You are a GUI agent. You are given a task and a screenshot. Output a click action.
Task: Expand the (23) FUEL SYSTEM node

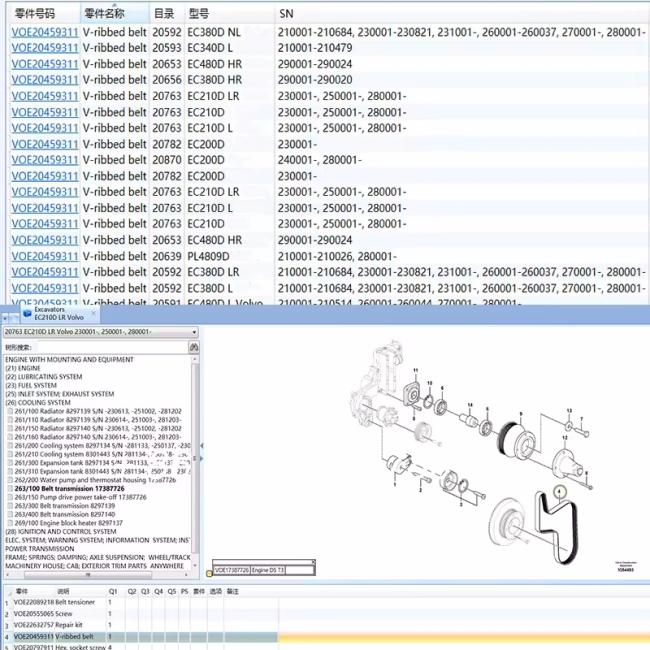click(x=31, y=386)
